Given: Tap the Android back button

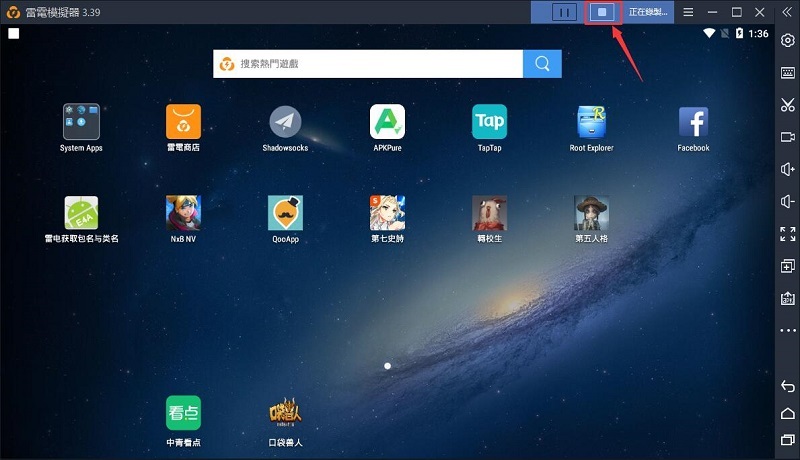Looking at the screenshot, I should pyautogui.click(x=788, y=386).
